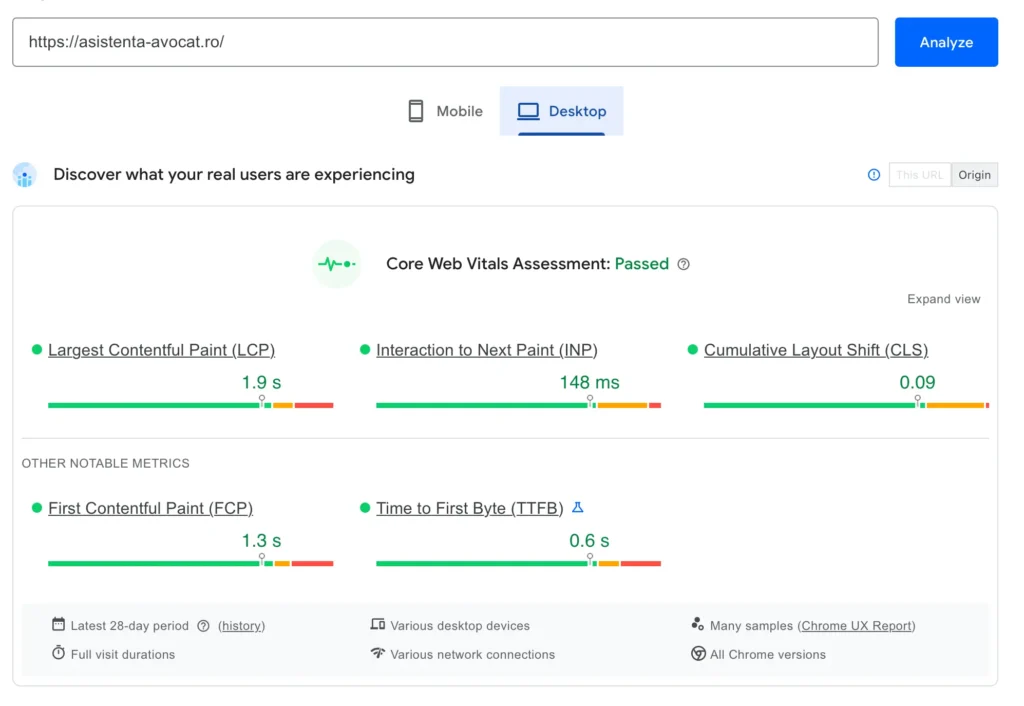Screen dimensions: 1024x706
Task: Click the calendar icon by 28-day period
Action: click(58, 624)
